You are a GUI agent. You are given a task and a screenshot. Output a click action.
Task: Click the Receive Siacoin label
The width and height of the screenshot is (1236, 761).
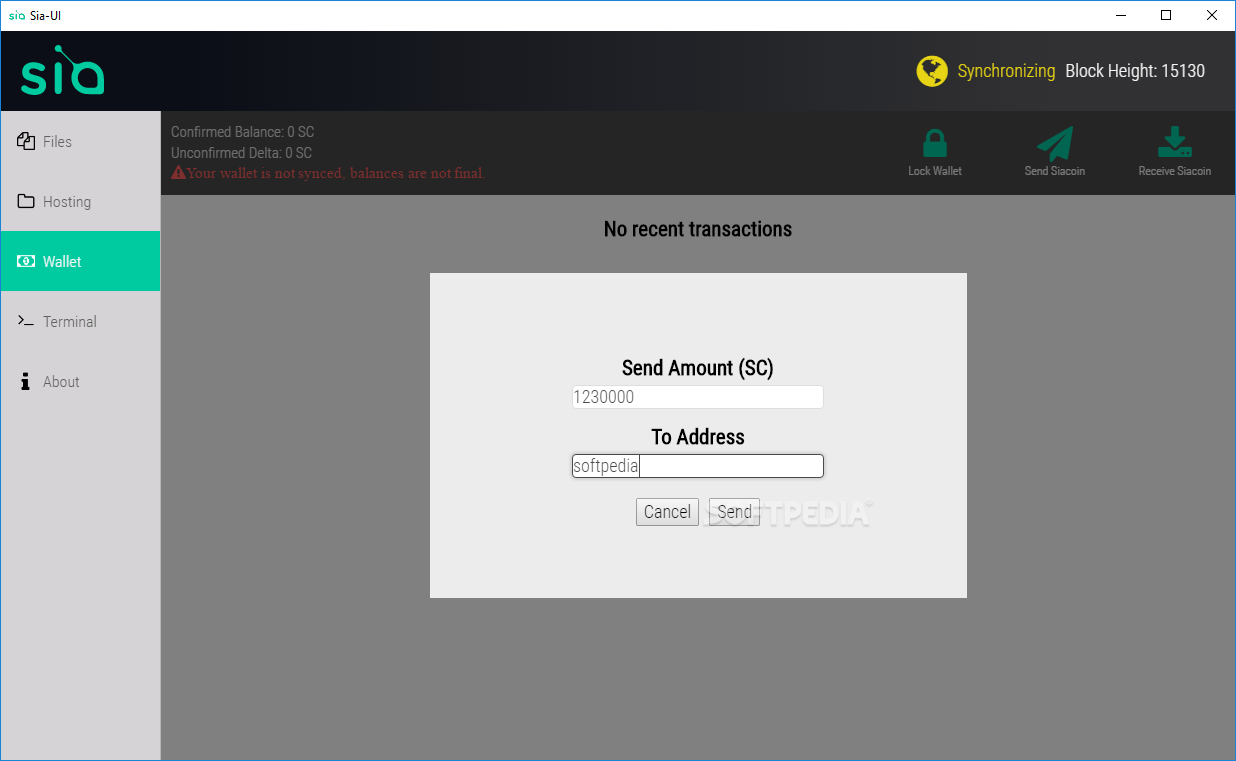pos(1175,171)
